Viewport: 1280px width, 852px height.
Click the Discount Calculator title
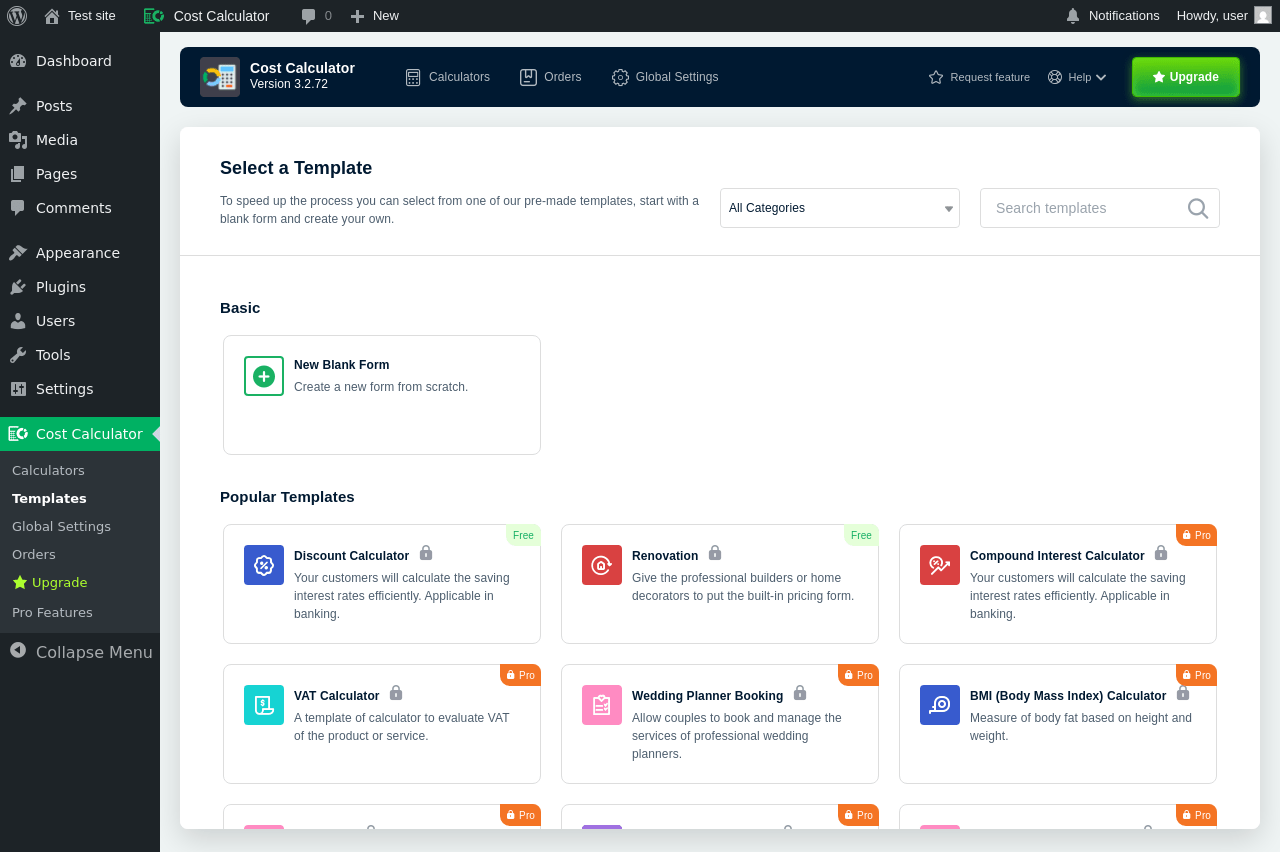(351, 556)
